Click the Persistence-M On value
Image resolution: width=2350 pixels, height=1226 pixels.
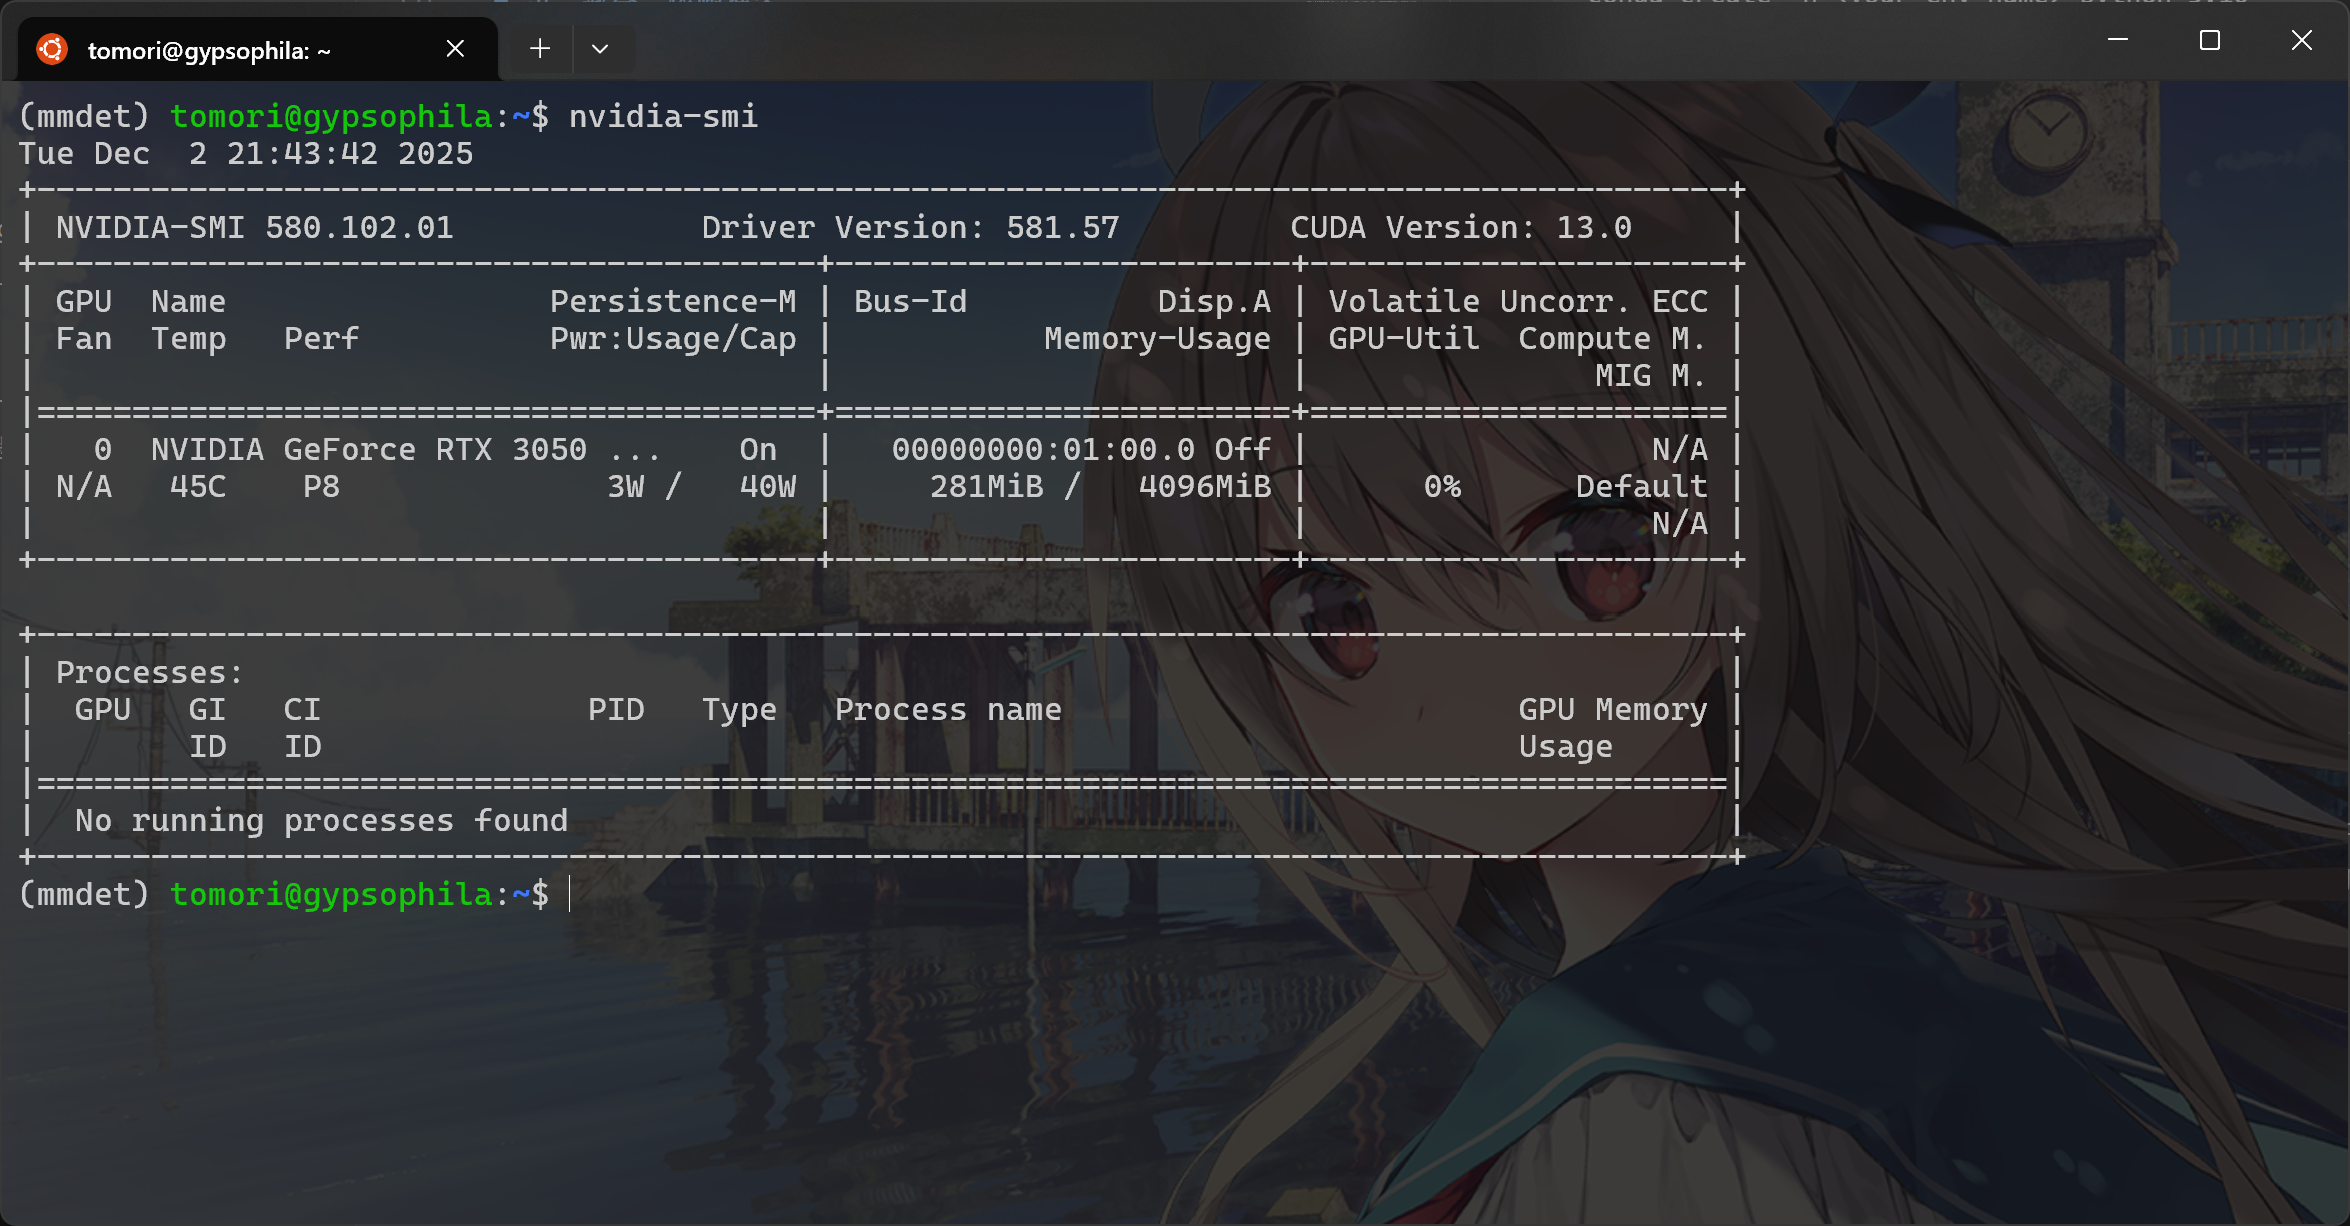coord(758,450)
